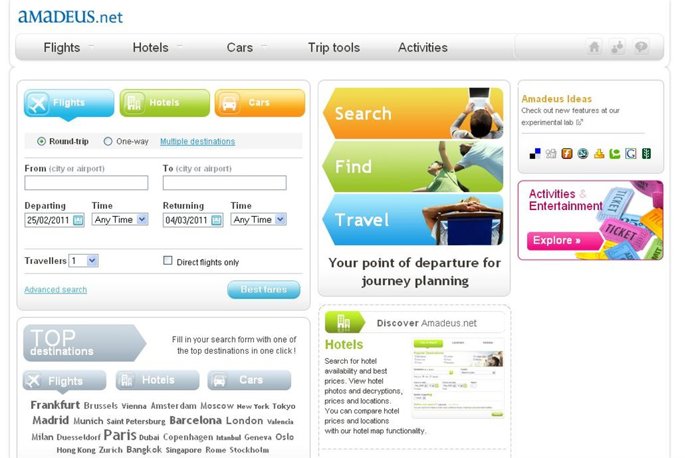690x458 pixels.
Task: Click the Delicious bookmark share icon
Action: 535,154
